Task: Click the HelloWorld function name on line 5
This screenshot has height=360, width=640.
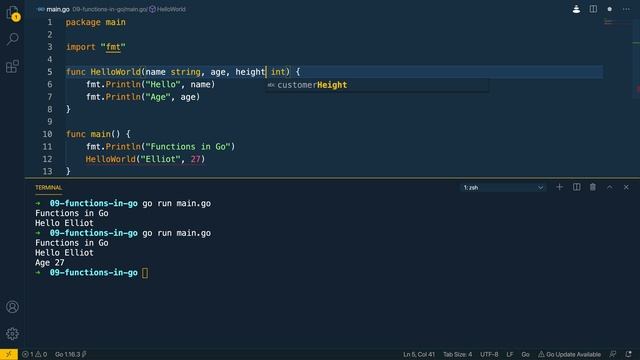Action: 116,72
